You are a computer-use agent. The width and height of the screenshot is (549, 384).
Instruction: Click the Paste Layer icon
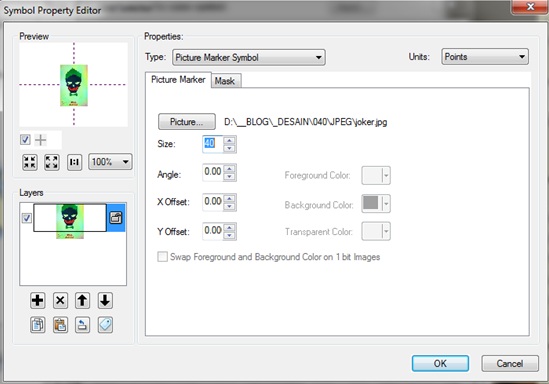tap(60, 325)
